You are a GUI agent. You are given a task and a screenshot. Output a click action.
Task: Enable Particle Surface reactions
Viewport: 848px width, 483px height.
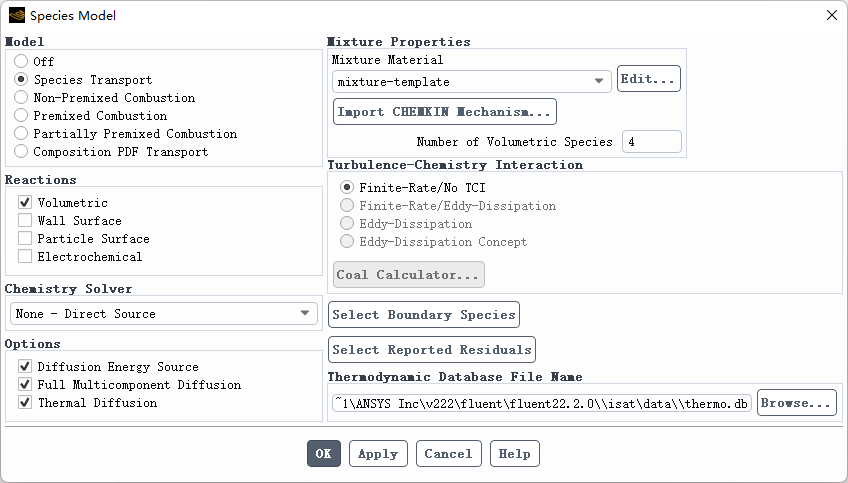pos(25,239)
